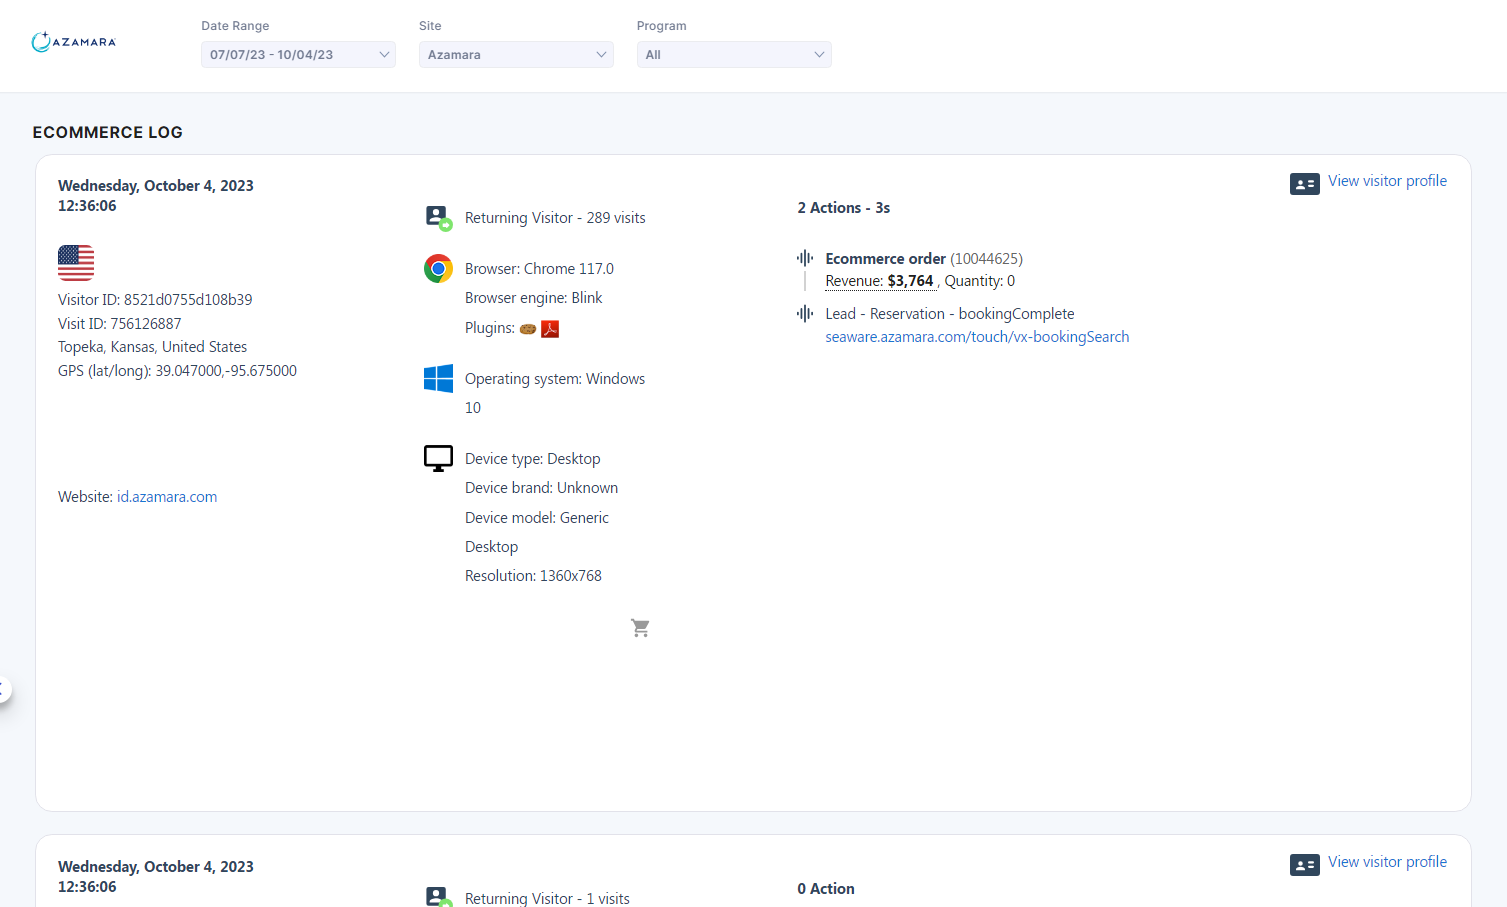This screenshot has width=1507, height=907.
Task: Click the PDF plugin icon
Action: (x=550, y=329)
